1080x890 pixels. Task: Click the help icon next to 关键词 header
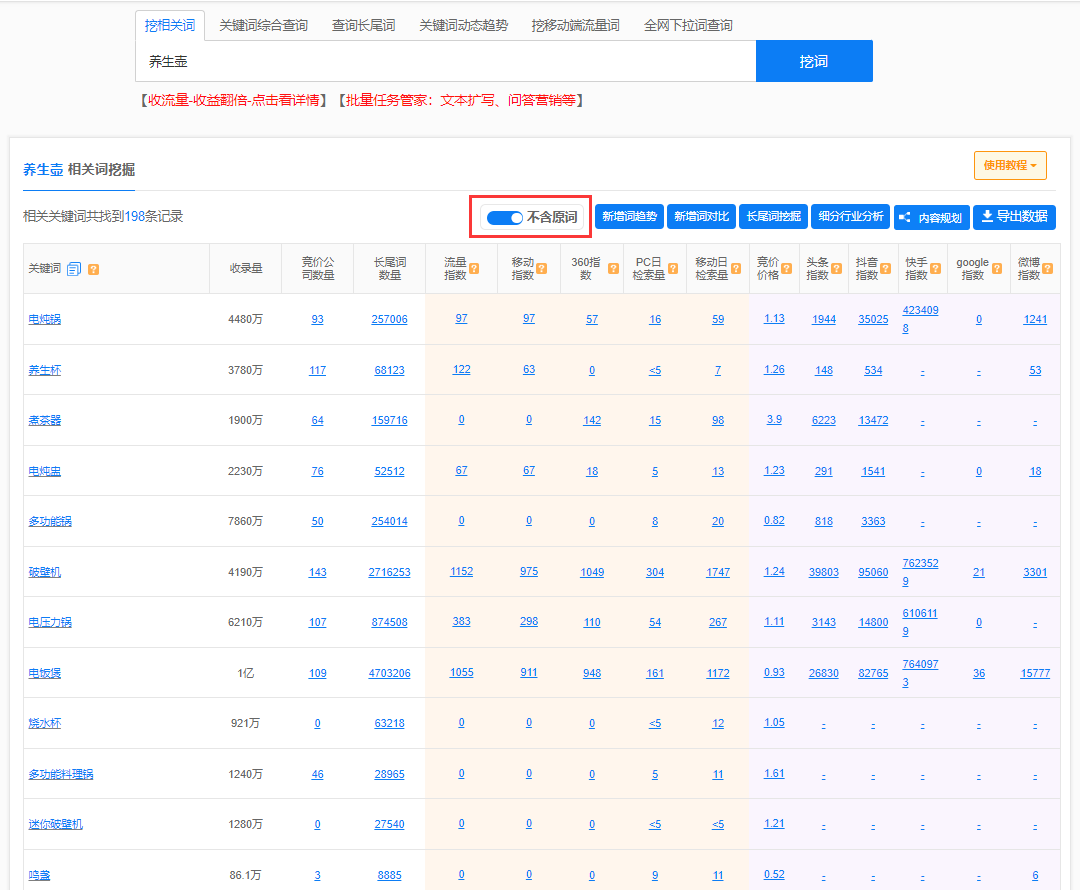pos(94,269)
